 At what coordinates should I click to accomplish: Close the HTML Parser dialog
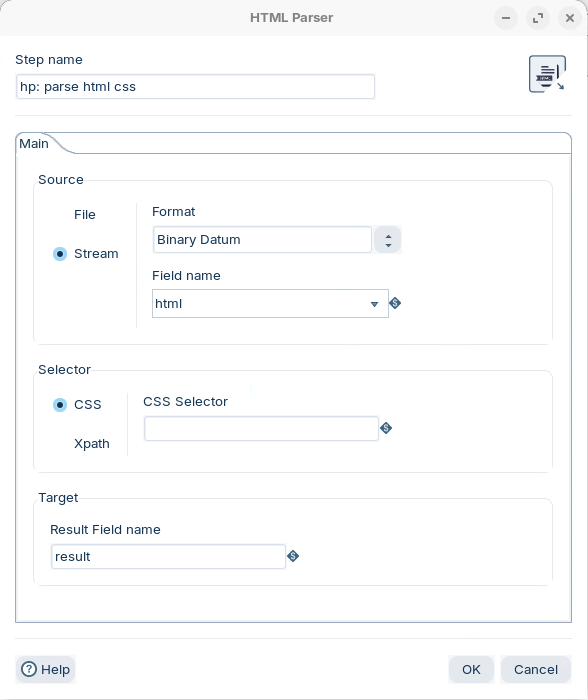coord(570,18)
